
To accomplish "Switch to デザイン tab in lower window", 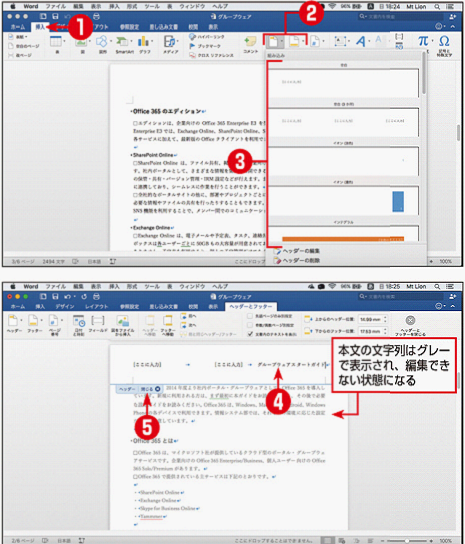I will click(65, 307).
